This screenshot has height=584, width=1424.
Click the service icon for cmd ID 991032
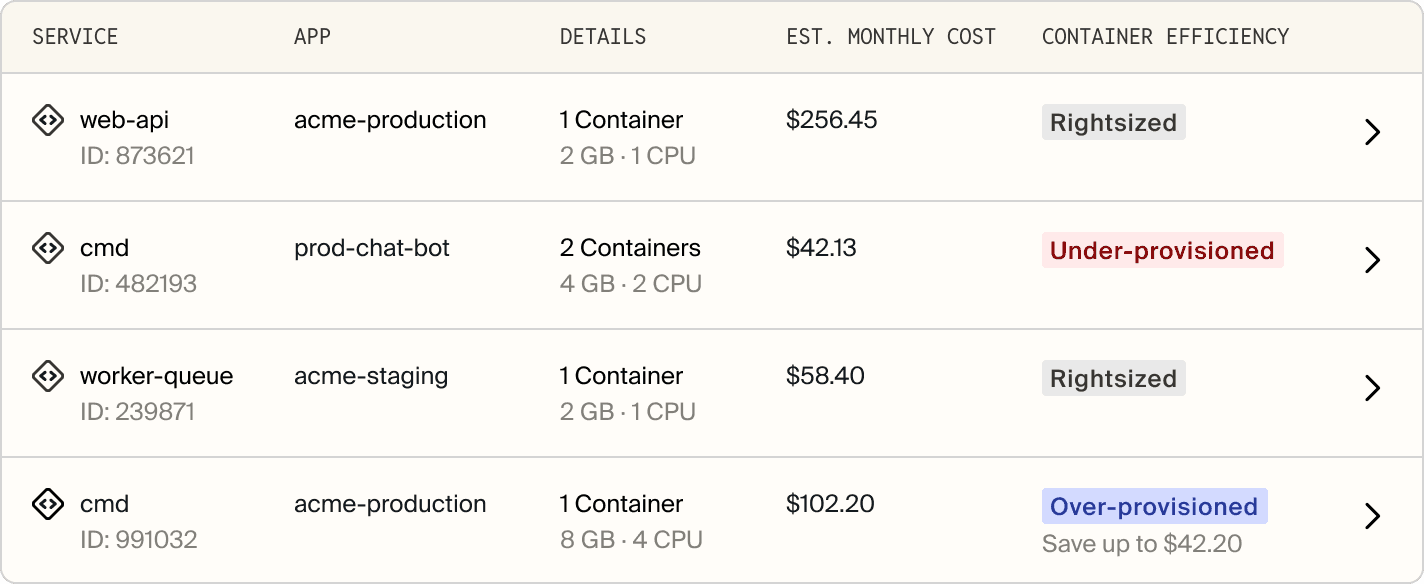point(47,504)
